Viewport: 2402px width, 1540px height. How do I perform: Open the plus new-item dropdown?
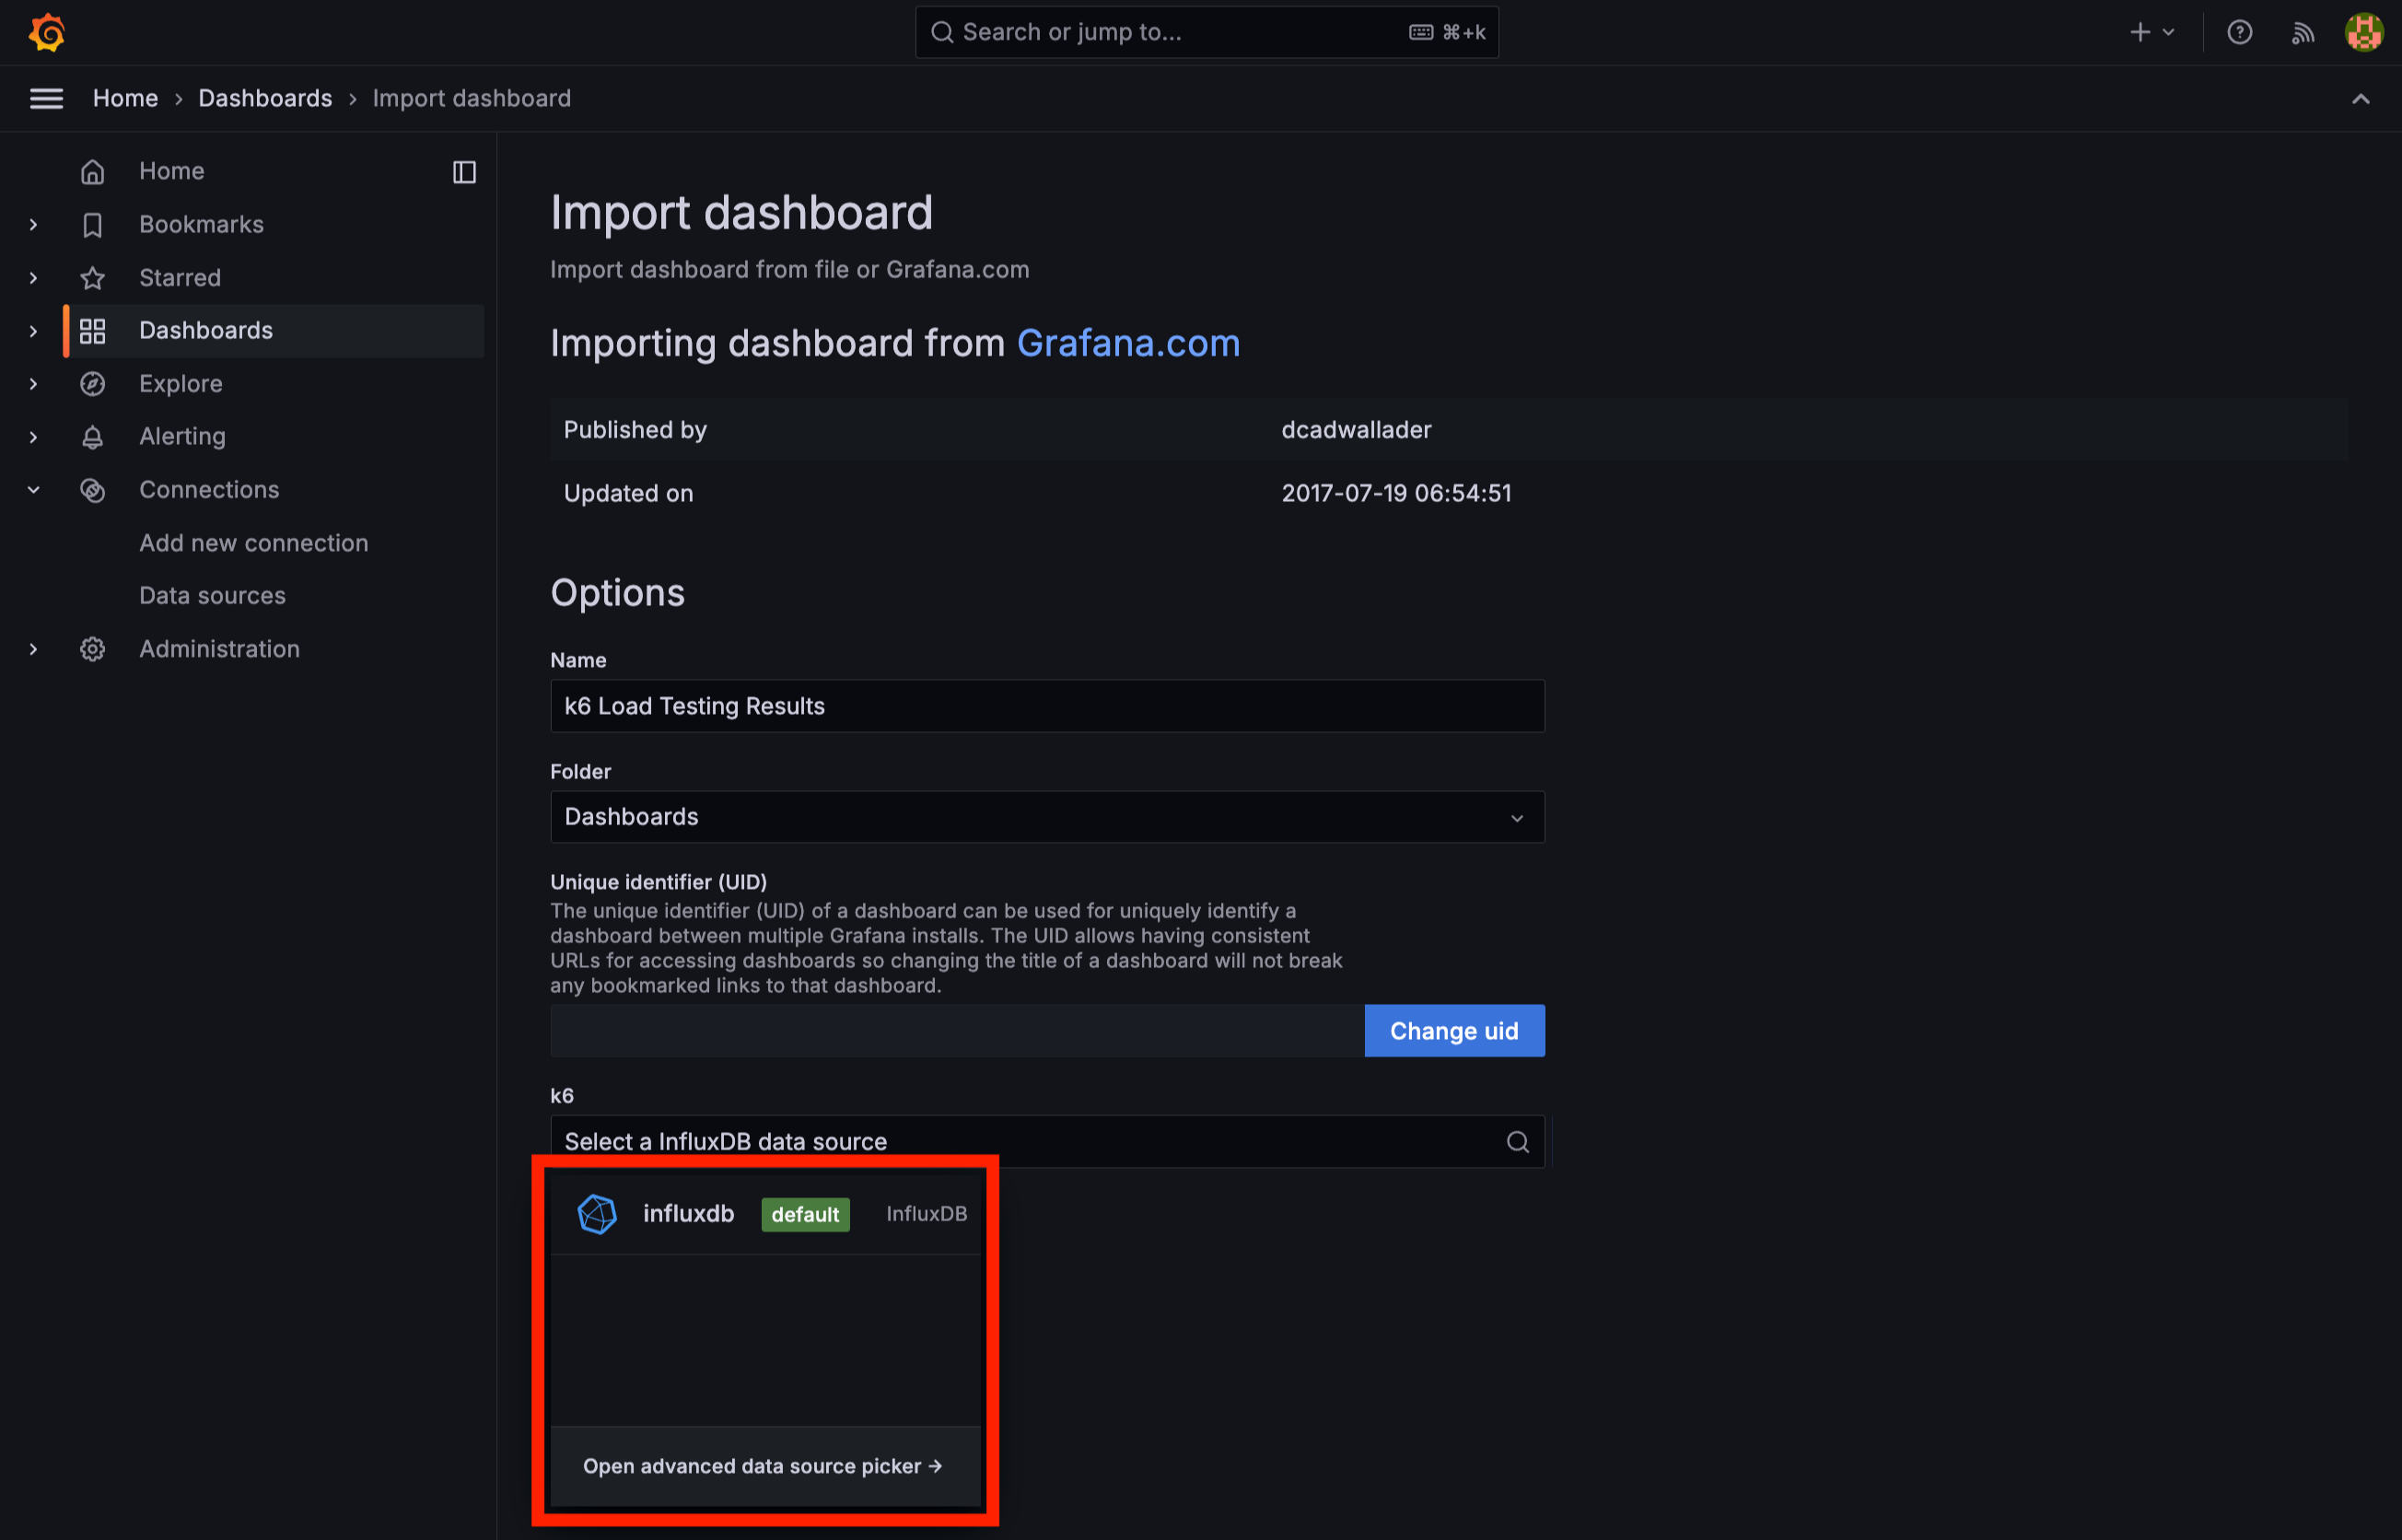(2151, 33)
